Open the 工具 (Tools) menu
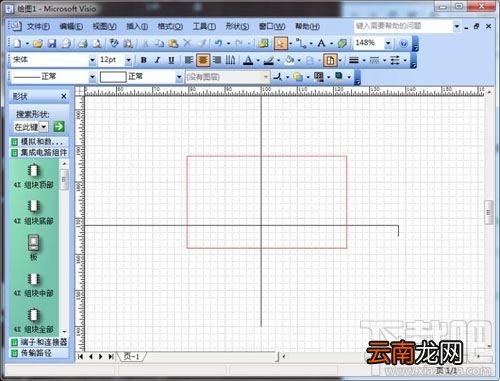The height and width of the screenshot is (381, 500). (x=204, y=26)
